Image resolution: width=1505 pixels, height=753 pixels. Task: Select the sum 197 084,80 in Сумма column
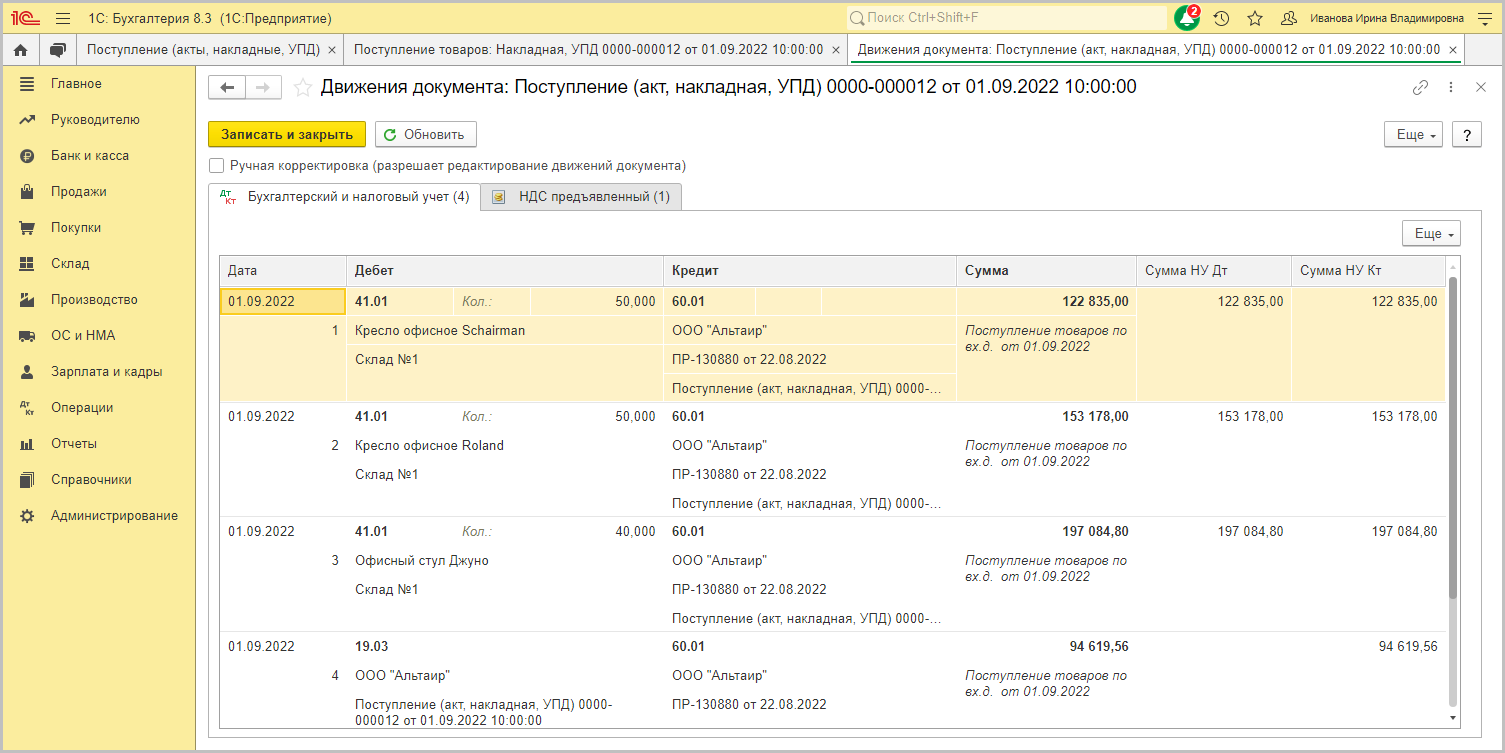coord(1046,532)
